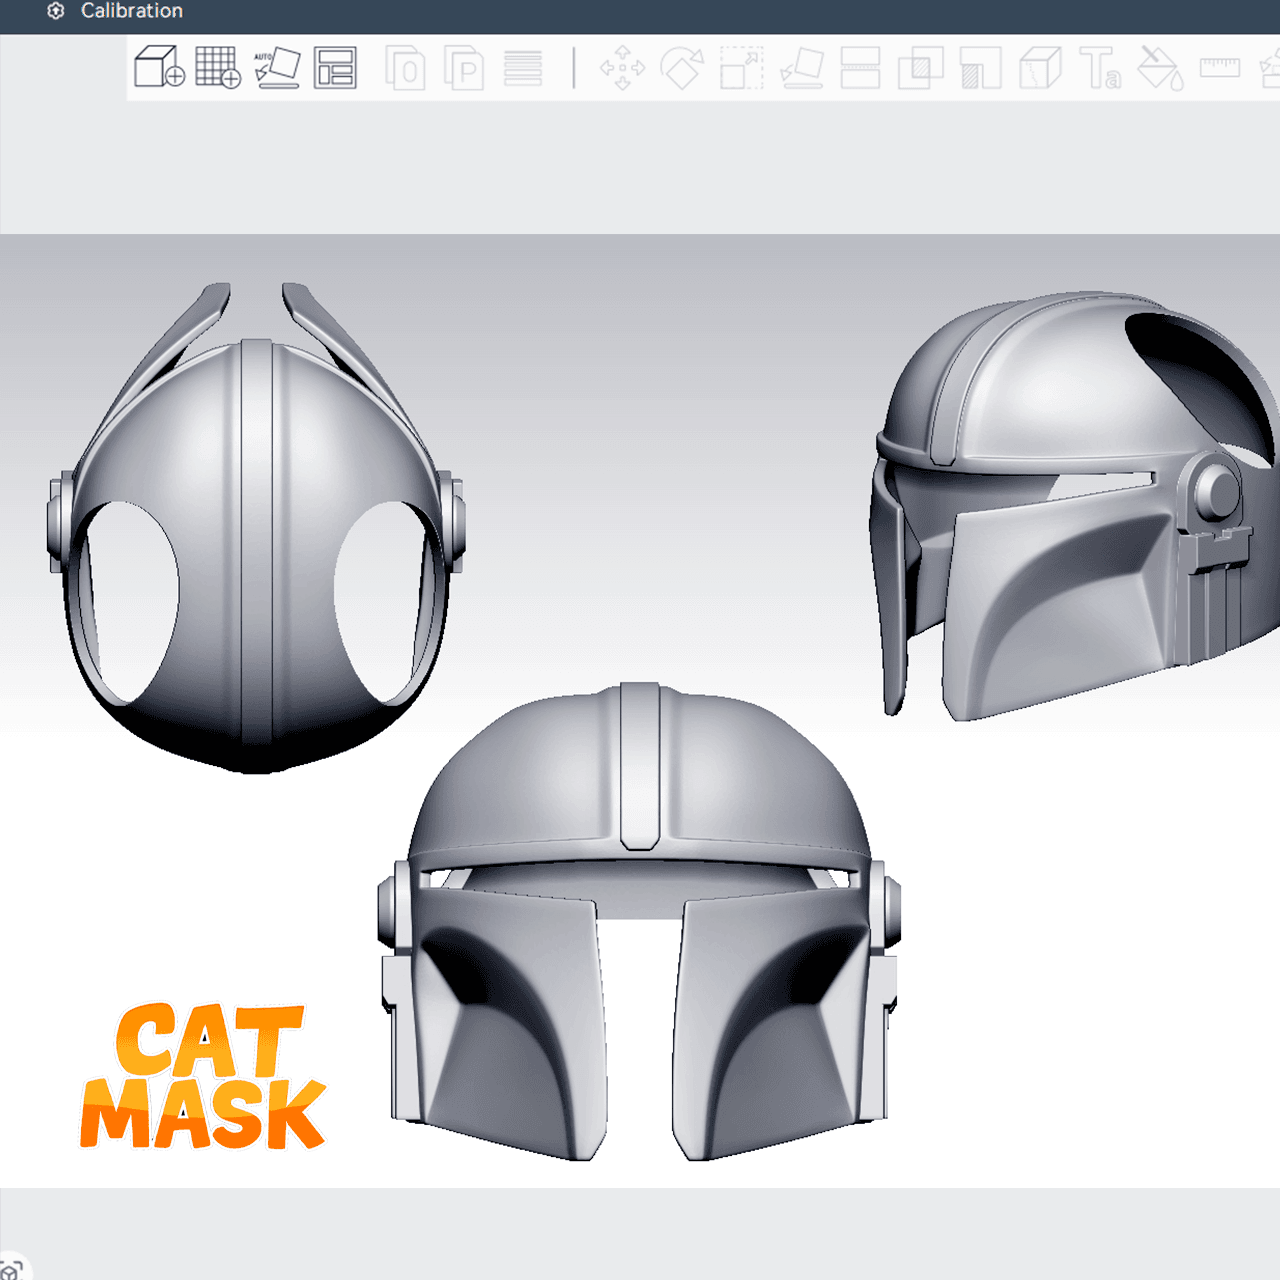Select the front-view helmet model
This screenshot has height=1280, width=1280.
pyautogui.click(x=639, y=921)
